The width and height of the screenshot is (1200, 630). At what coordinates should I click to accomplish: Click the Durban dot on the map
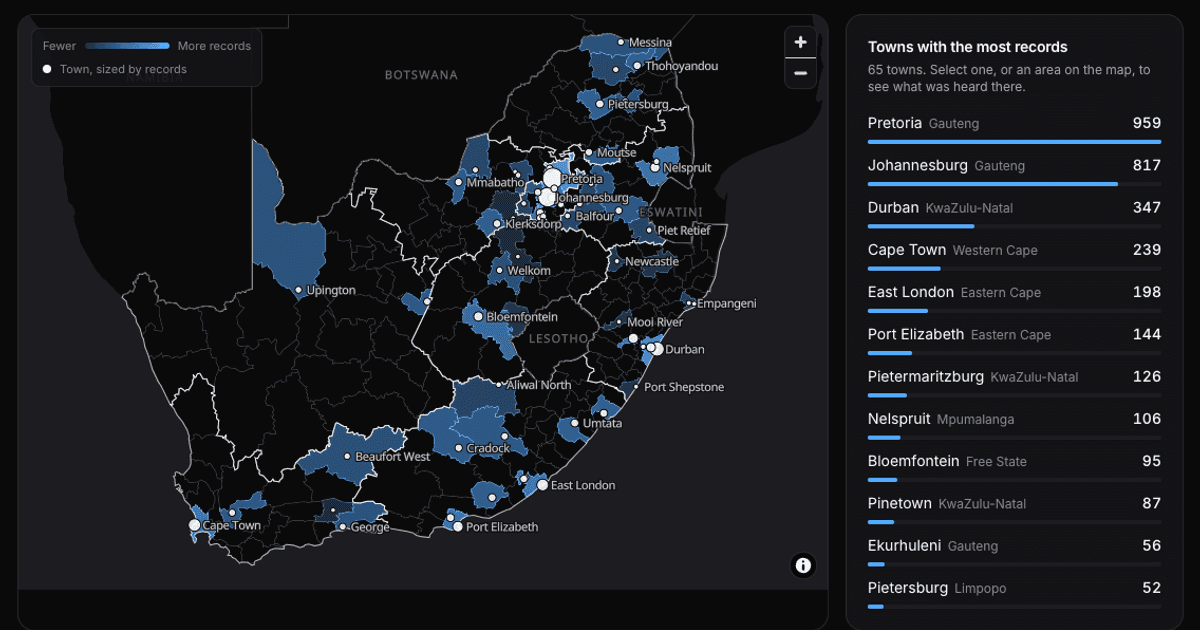point(658,349)
